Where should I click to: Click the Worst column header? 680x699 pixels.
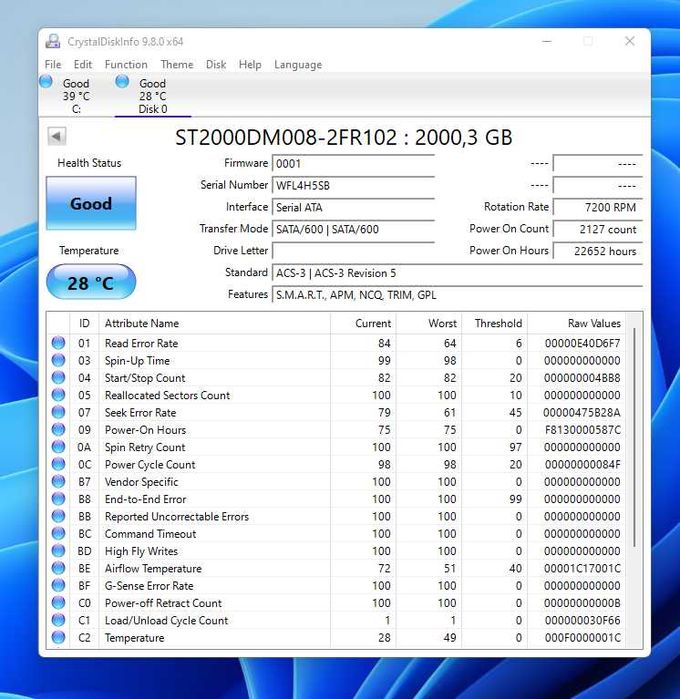(x=429, y=323)
